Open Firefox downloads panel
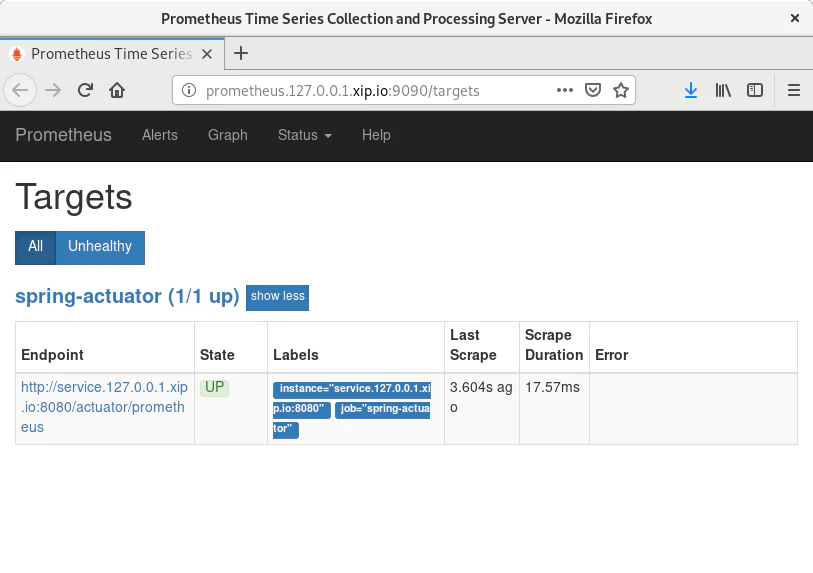Image resolution: width=813 pixels, height=573 pixels. pyautogui.click(x=690, y=90)
